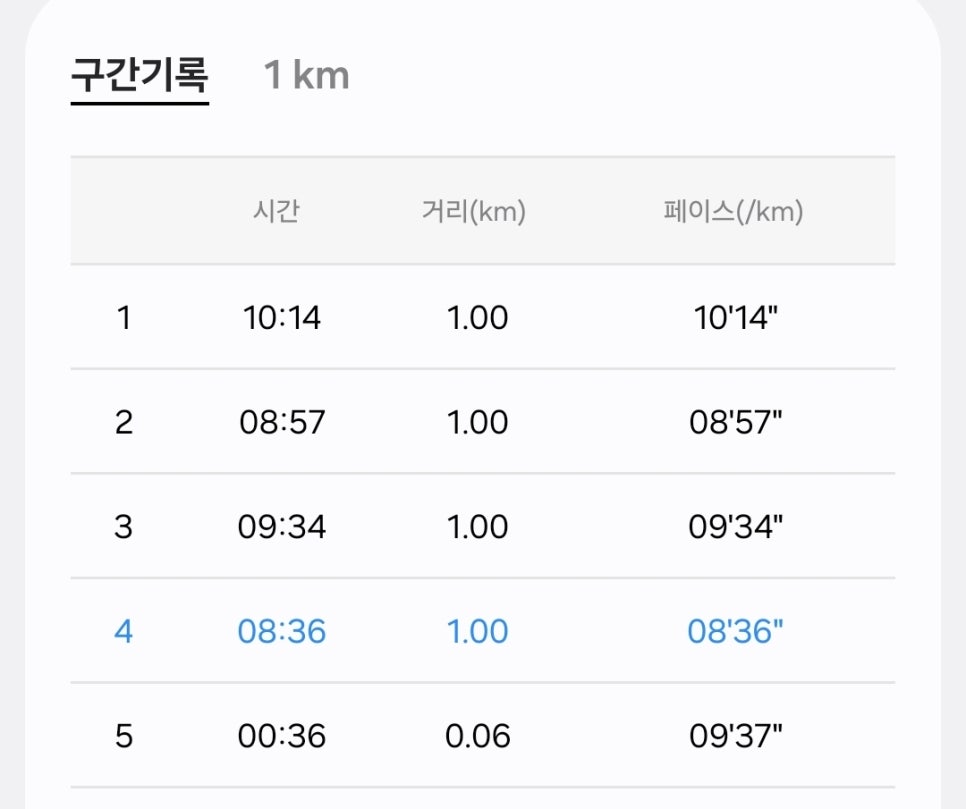Click lap 1 time 10:14

point(282,318)
